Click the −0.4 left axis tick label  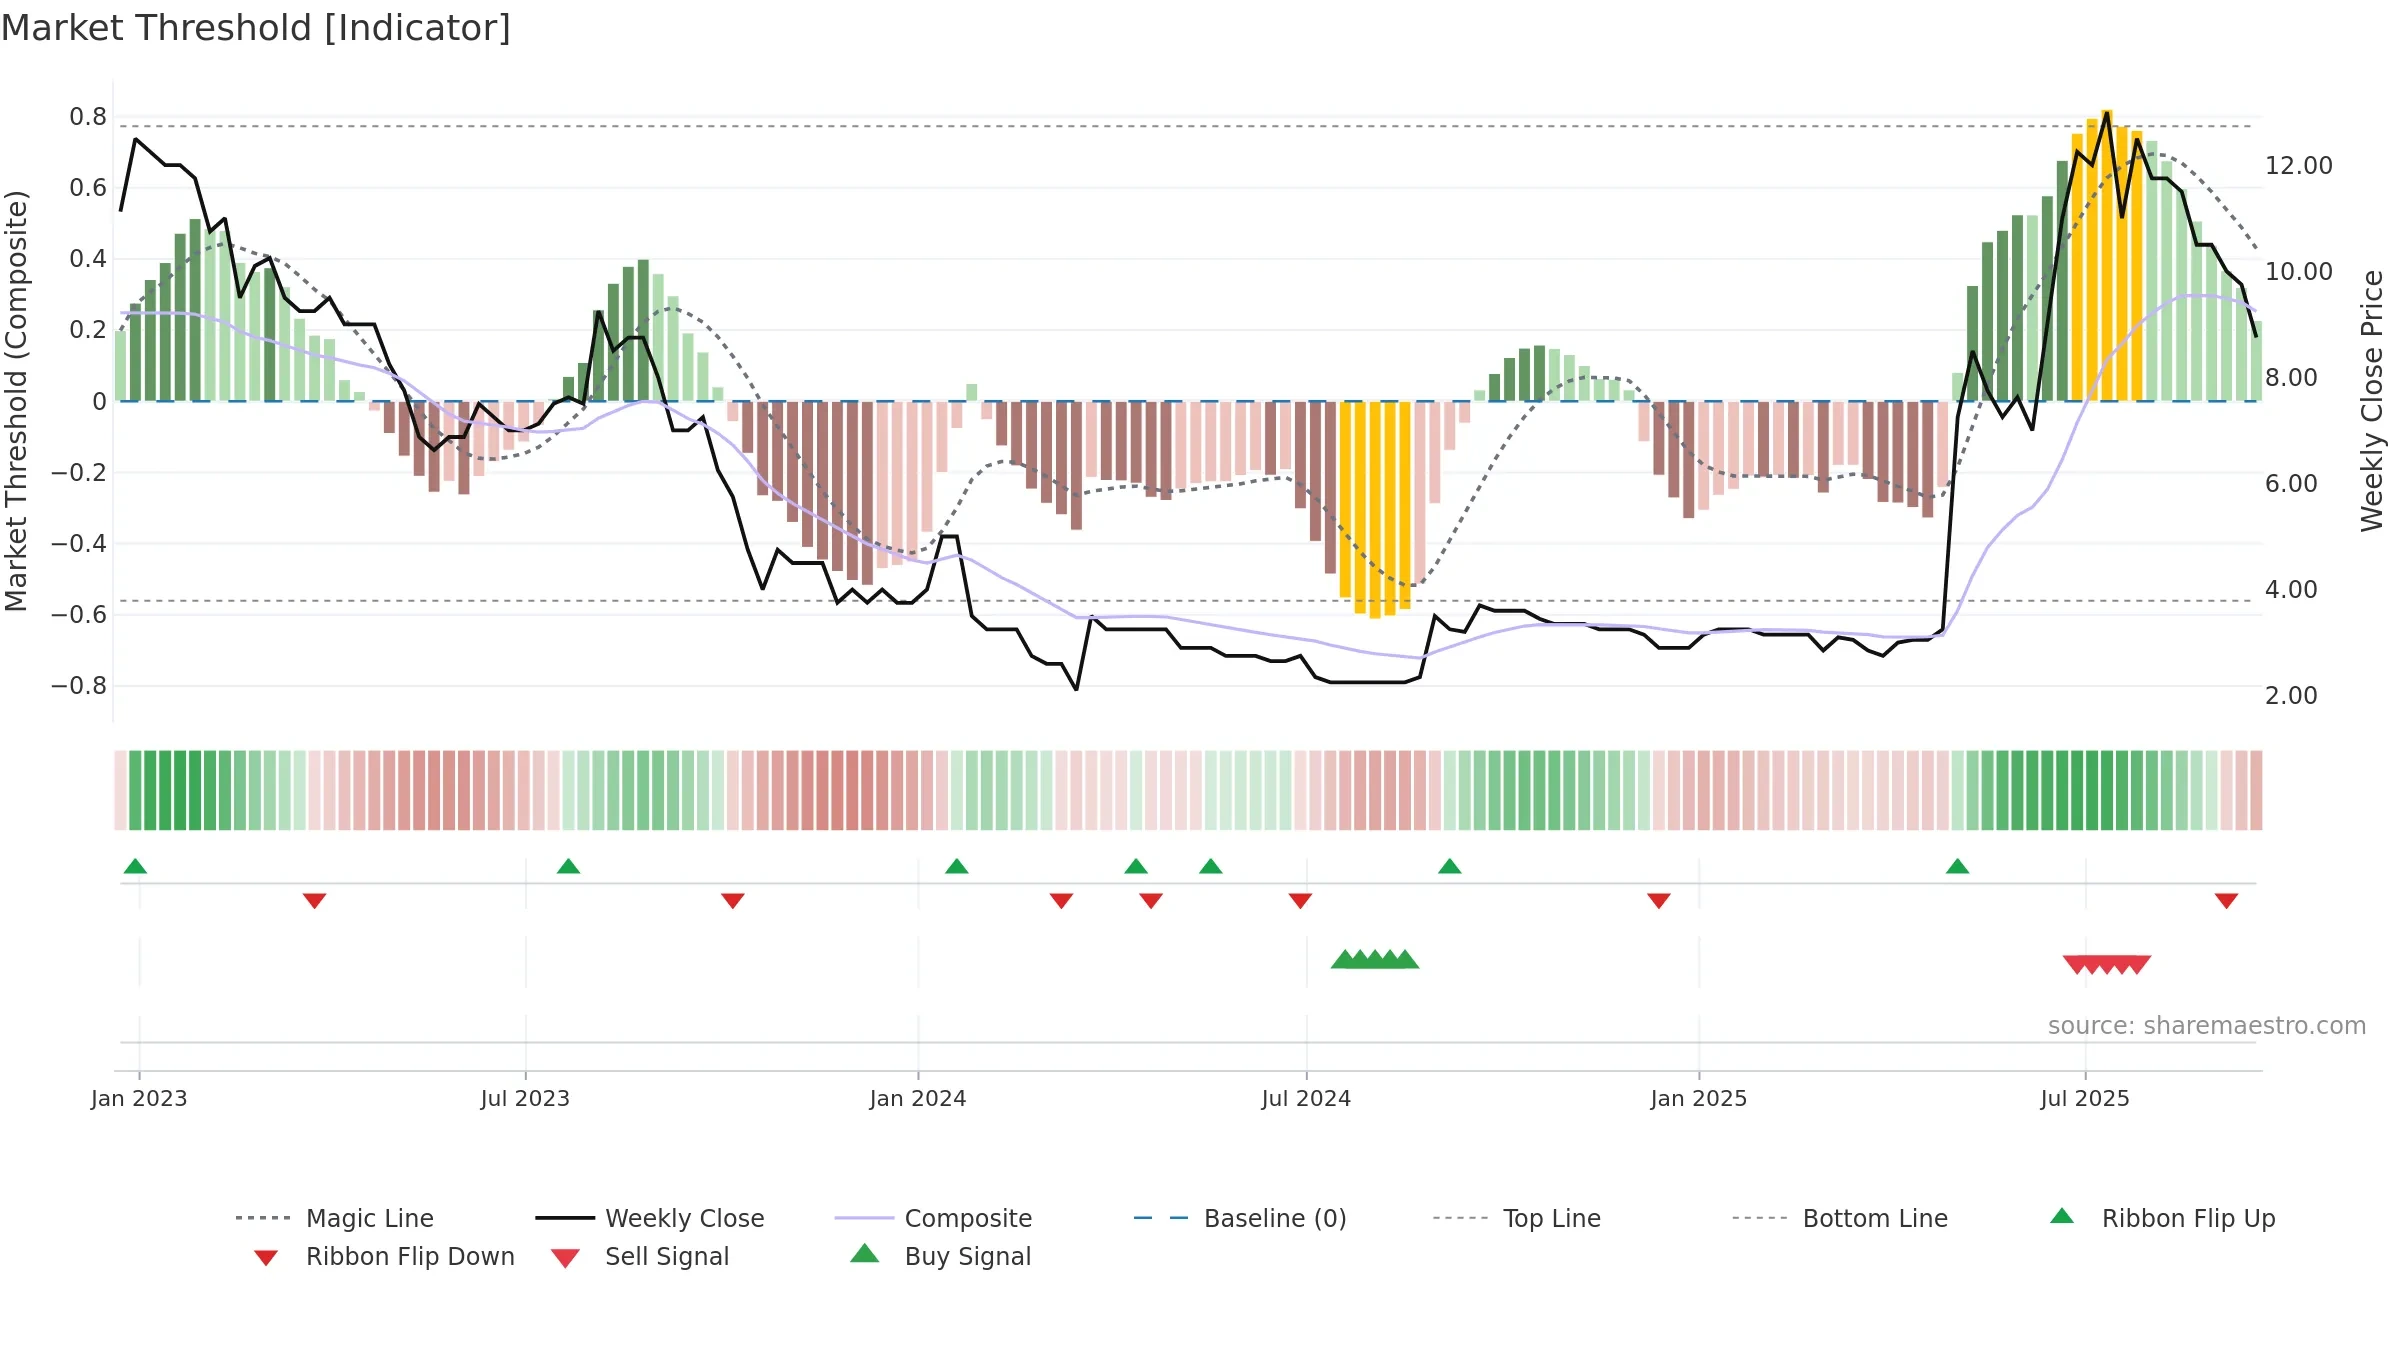tap(79, 544)
